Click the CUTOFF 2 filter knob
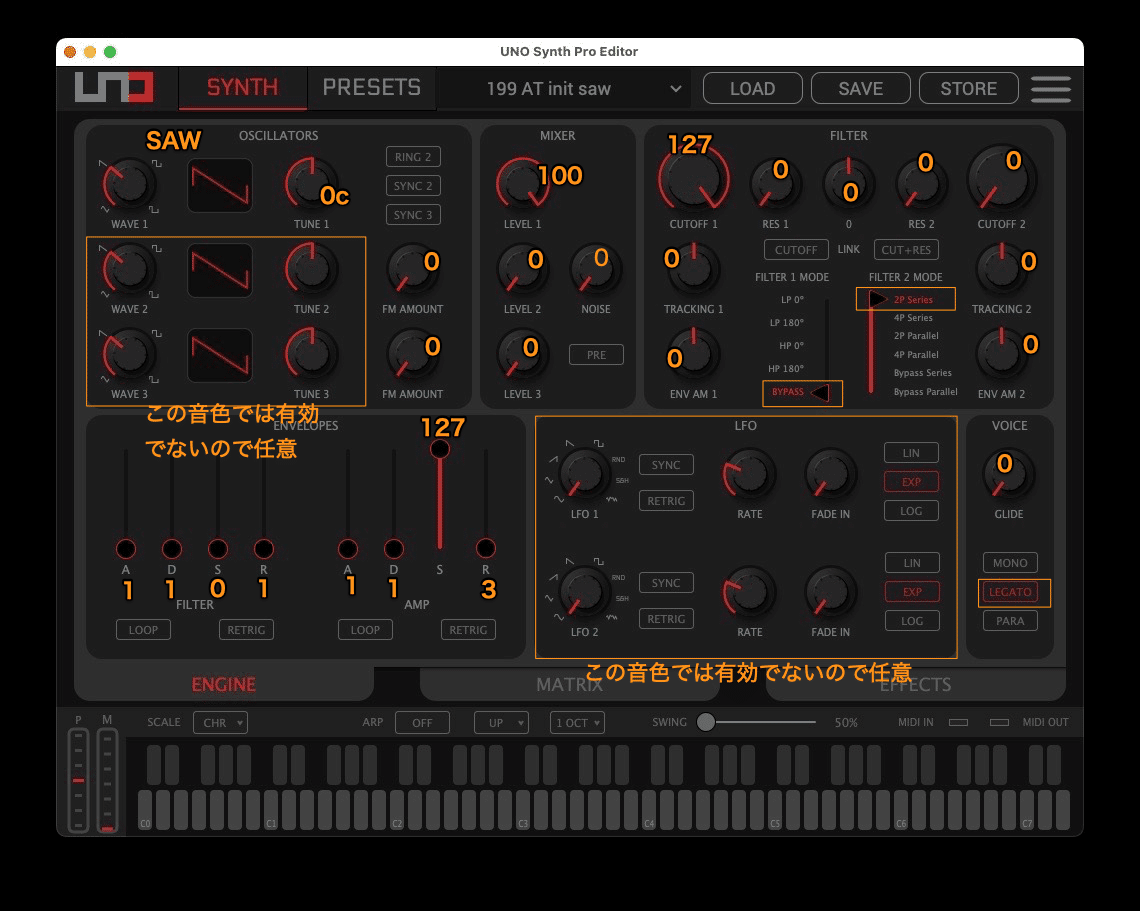 click(x=1001, y=179)
